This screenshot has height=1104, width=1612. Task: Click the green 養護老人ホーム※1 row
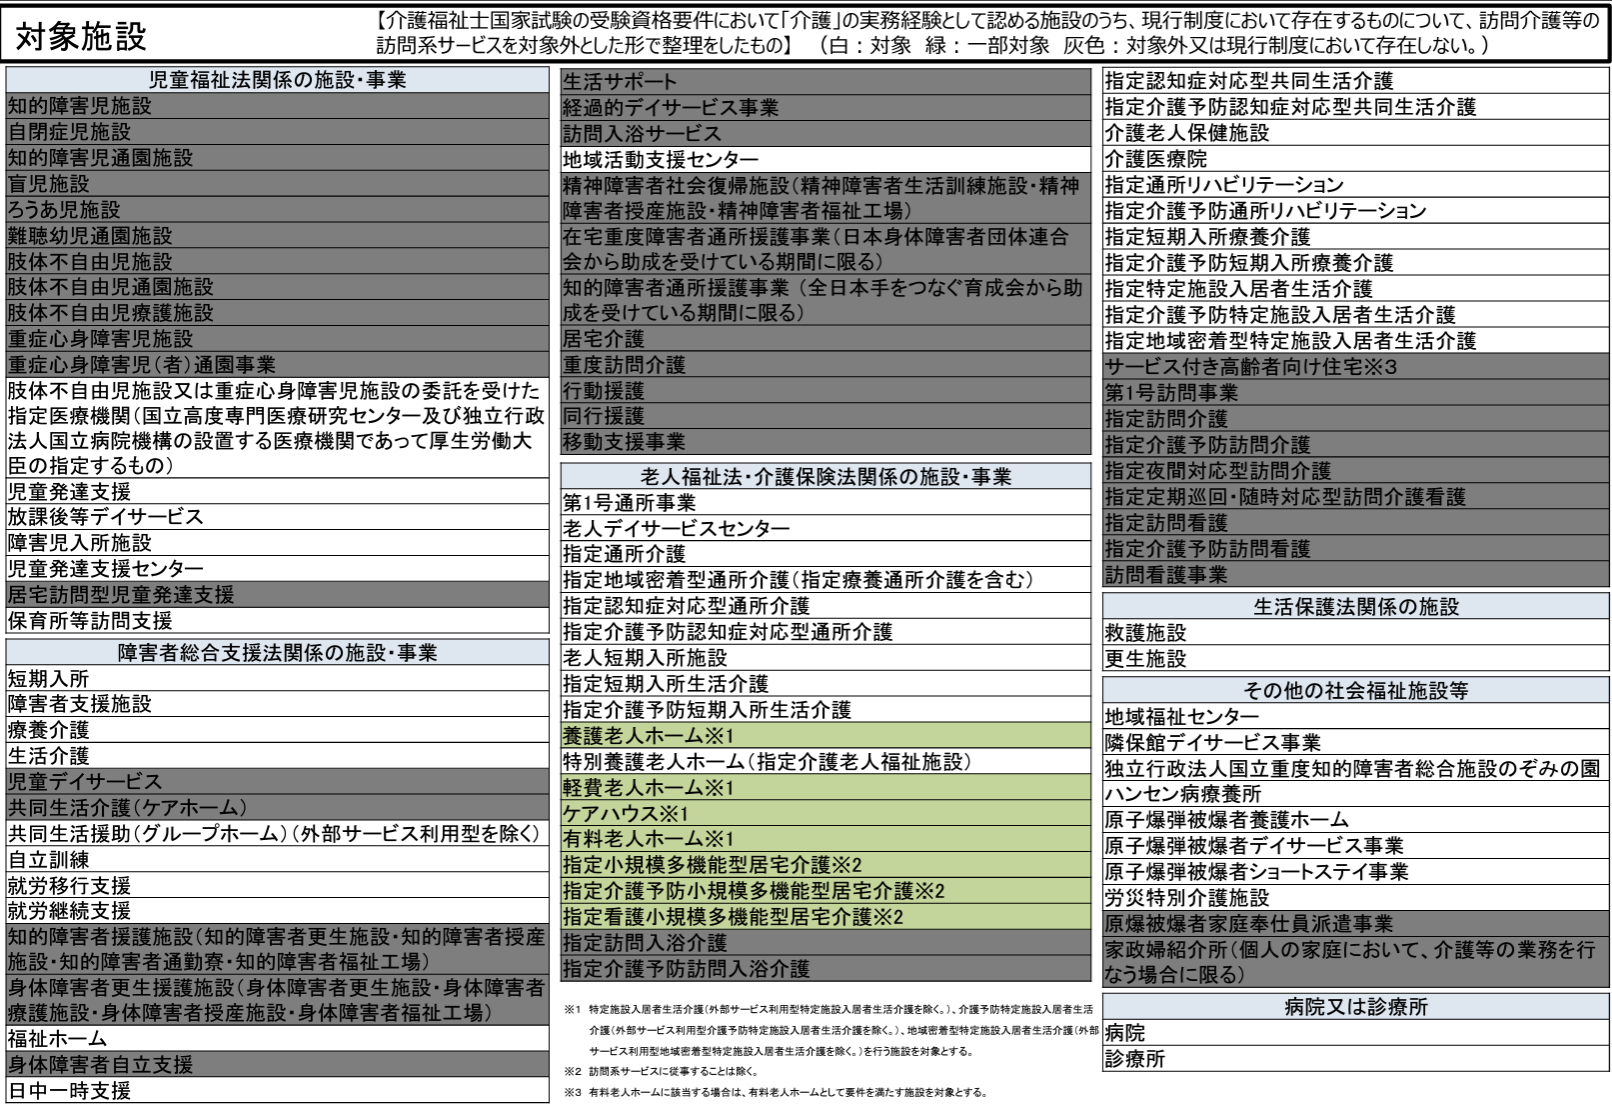click(x=825, y=736)
